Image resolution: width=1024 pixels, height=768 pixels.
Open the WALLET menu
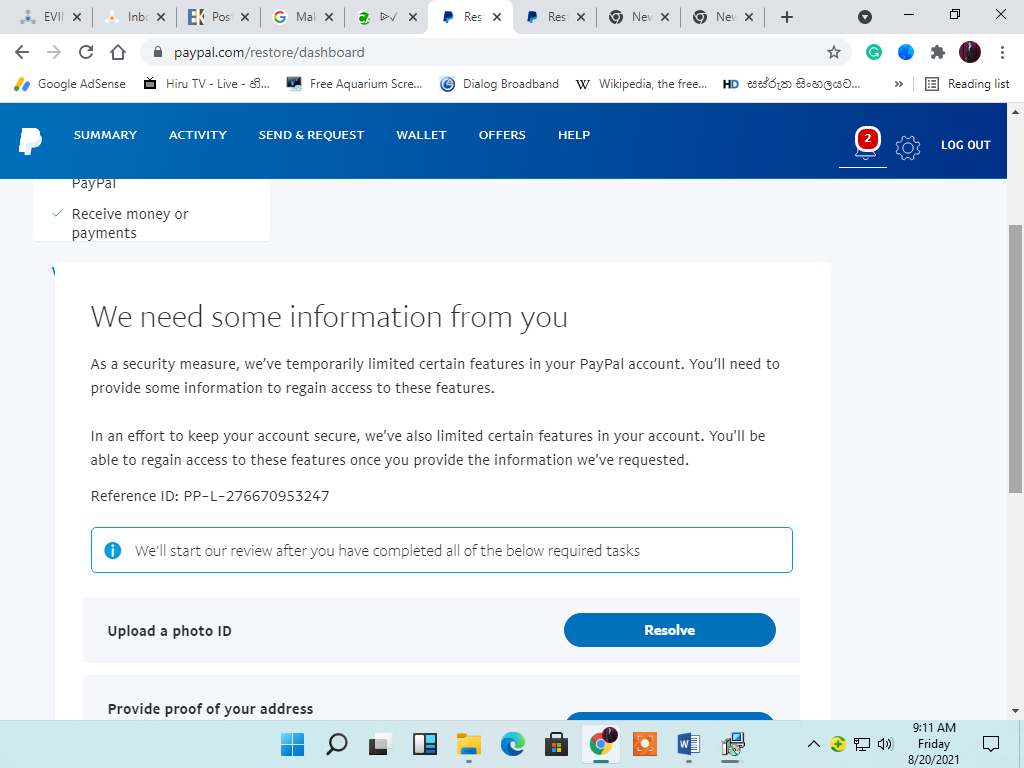coord(421,135)
